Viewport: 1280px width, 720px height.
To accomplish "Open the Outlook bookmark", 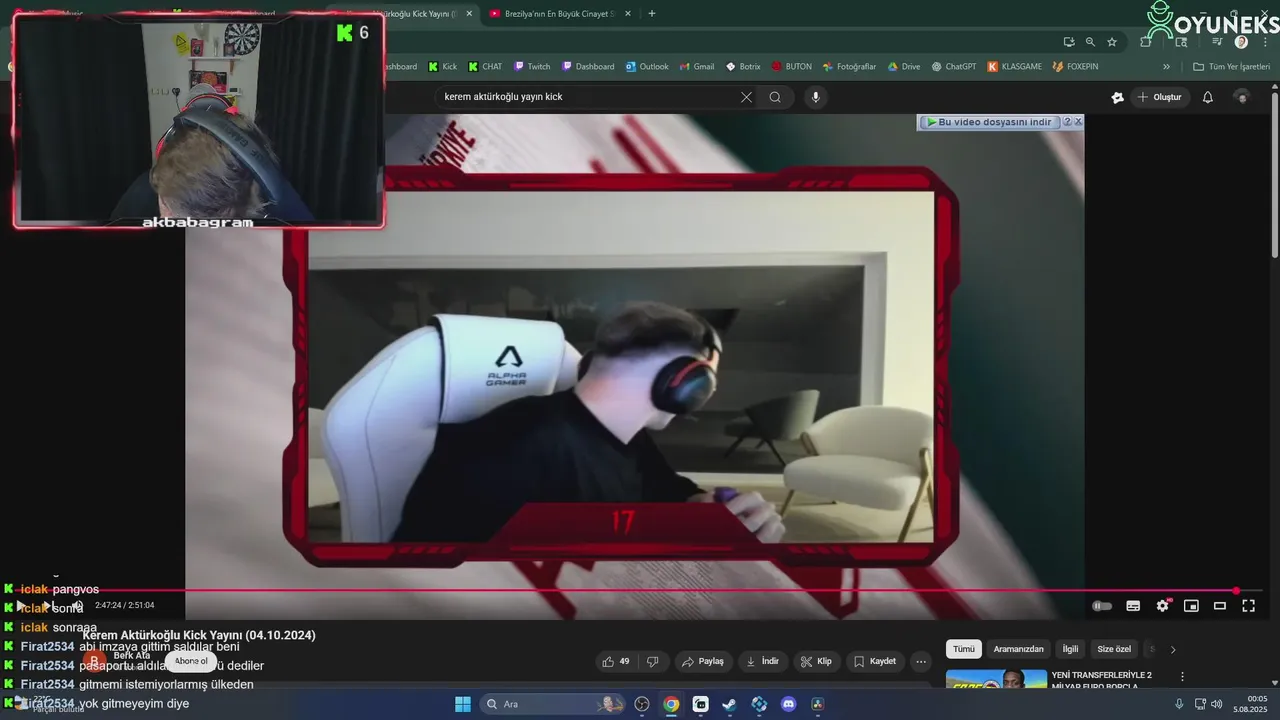I will point(647,67).
